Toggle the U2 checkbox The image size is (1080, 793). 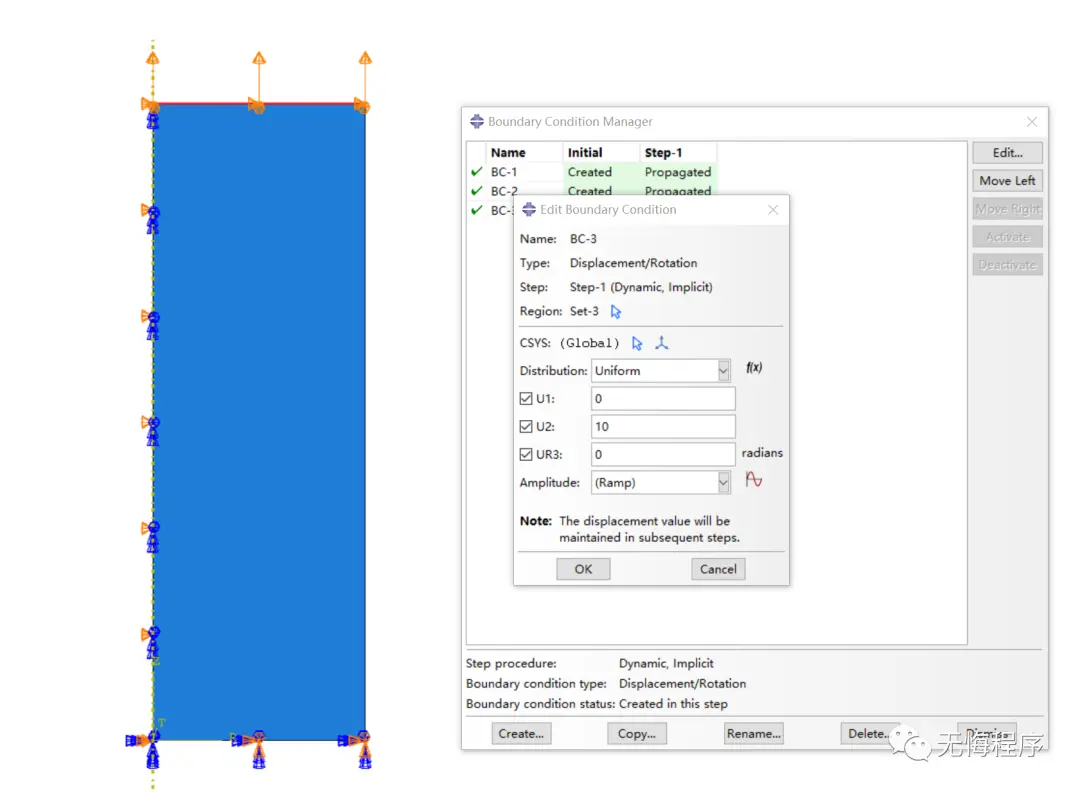pyautogui.click(x=526, y=426)
